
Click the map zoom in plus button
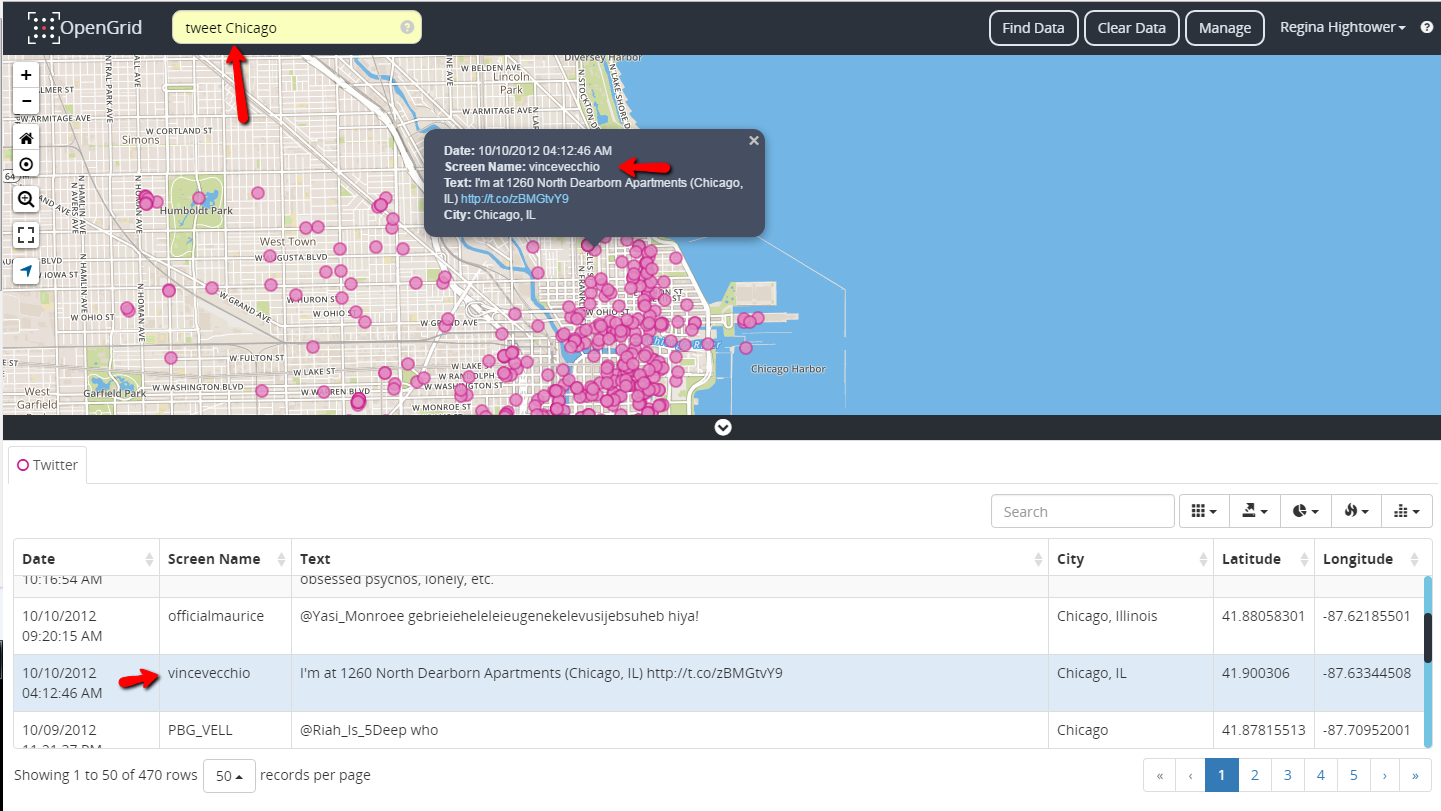coord(26,75)
